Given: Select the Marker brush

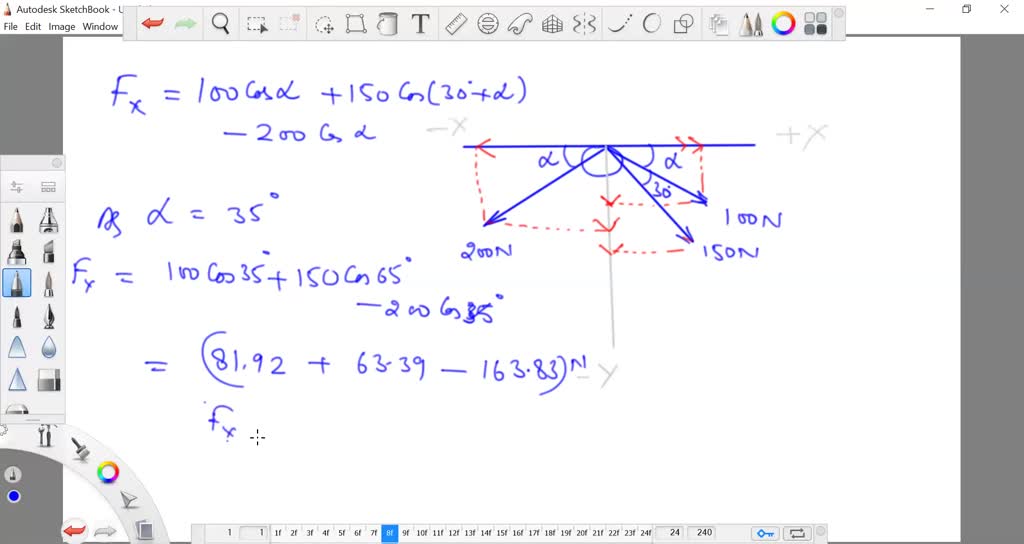Looking at the screenshot, I should pos(17,252).
